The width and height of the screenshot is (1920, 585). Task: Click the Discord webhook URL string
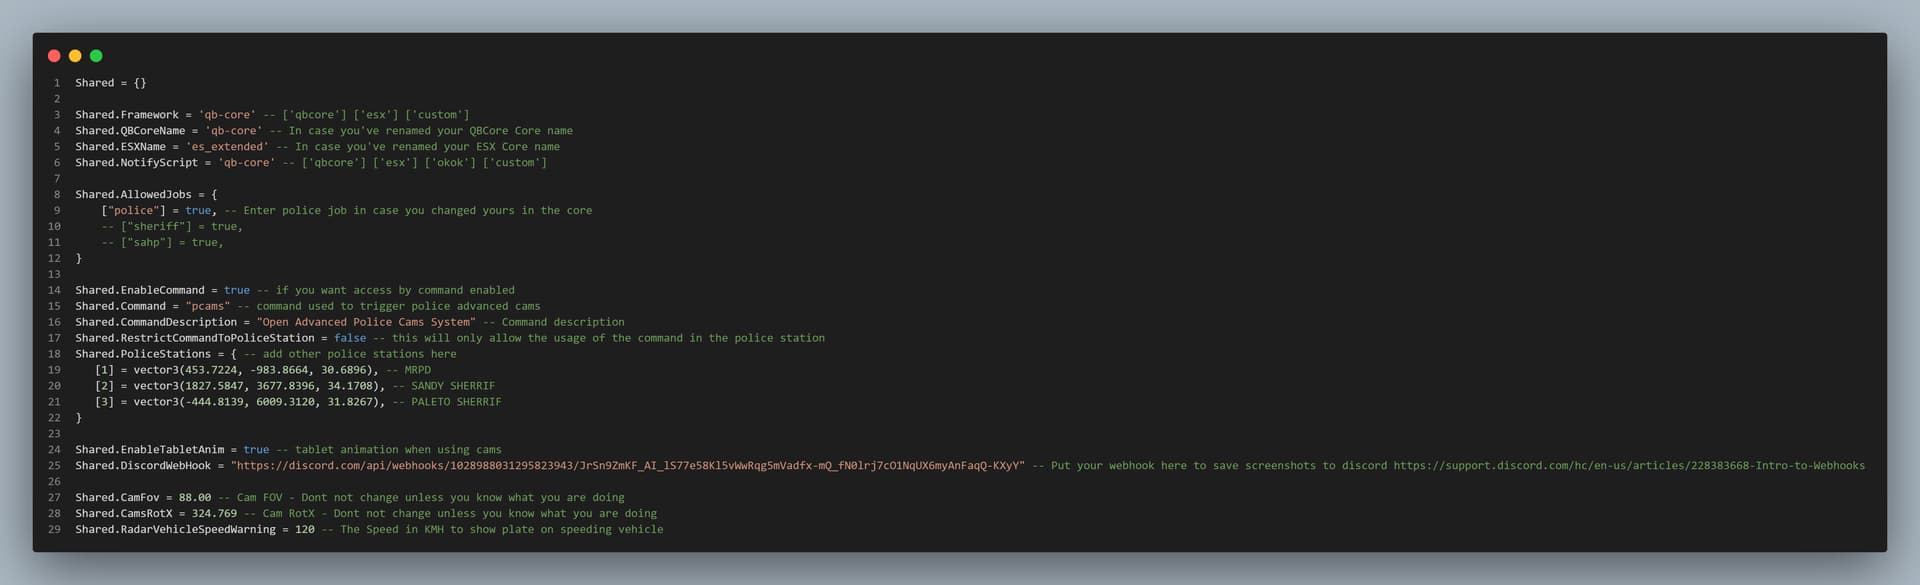pyautogui.click(x=628, y=466)
